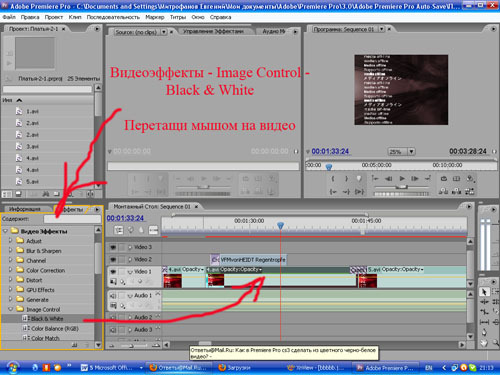Open the Правка menu

pos(30,17)
